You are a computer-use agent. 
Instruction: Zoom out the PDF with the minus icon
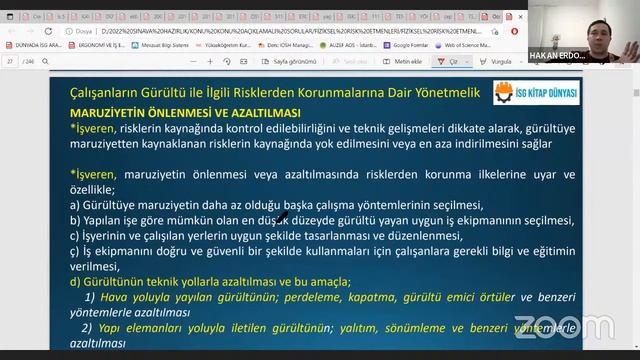193,61
